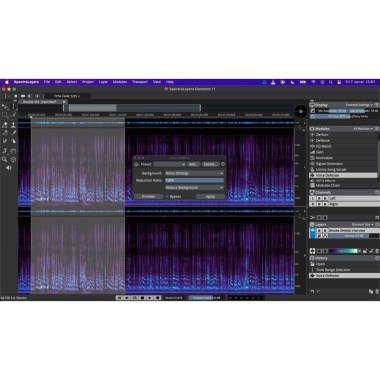Open the Modules menu
Image resolution: width=380 pixels, height=380 pixels.
(120, 82)
